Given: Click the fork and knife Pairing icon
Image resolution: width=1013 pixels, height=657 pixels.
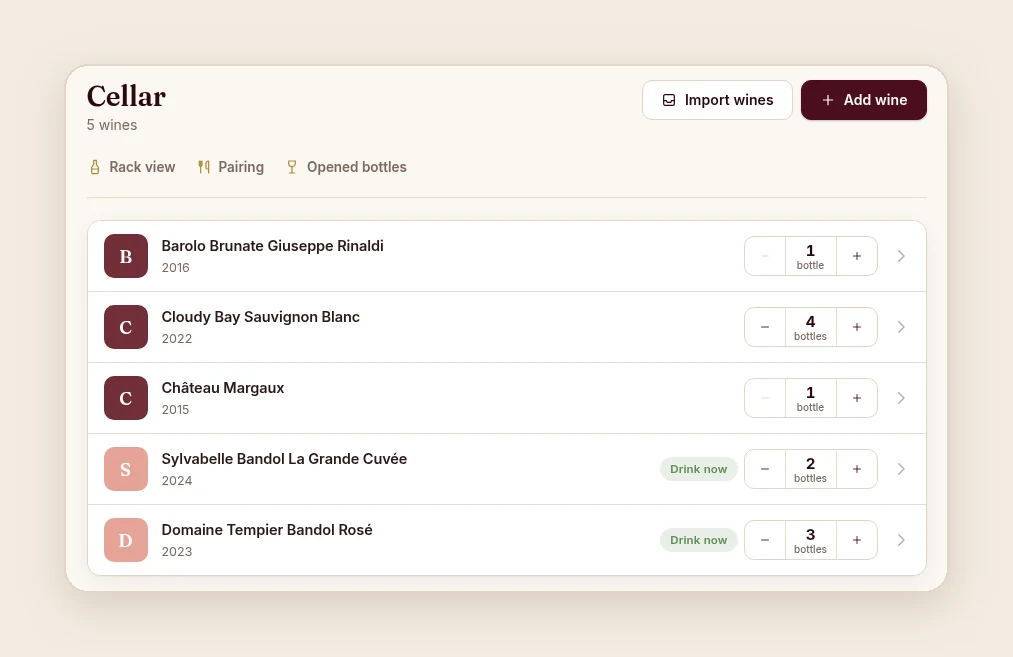Looking at the screenshot, I should tap(204, 167).
